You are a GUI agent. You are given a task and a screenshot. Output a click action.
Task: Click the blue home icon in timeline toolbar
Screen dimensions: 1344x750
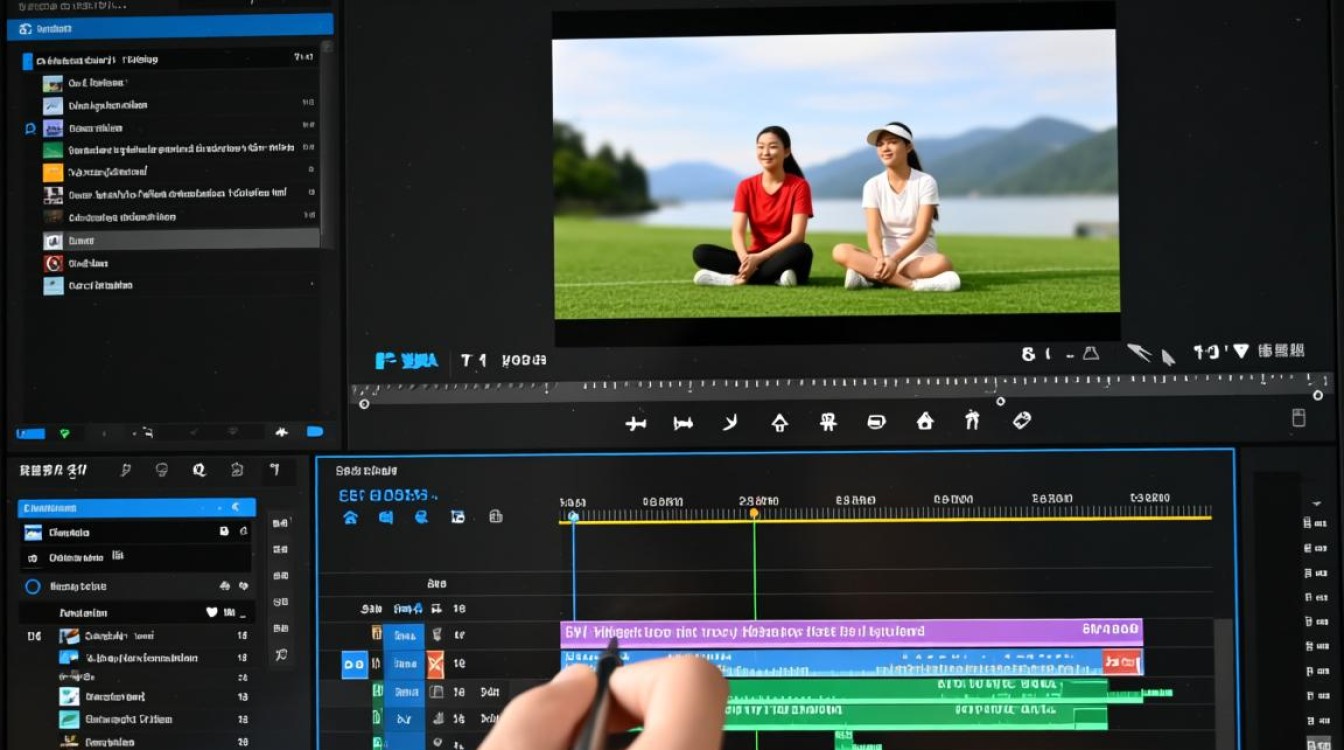point(350,517)
